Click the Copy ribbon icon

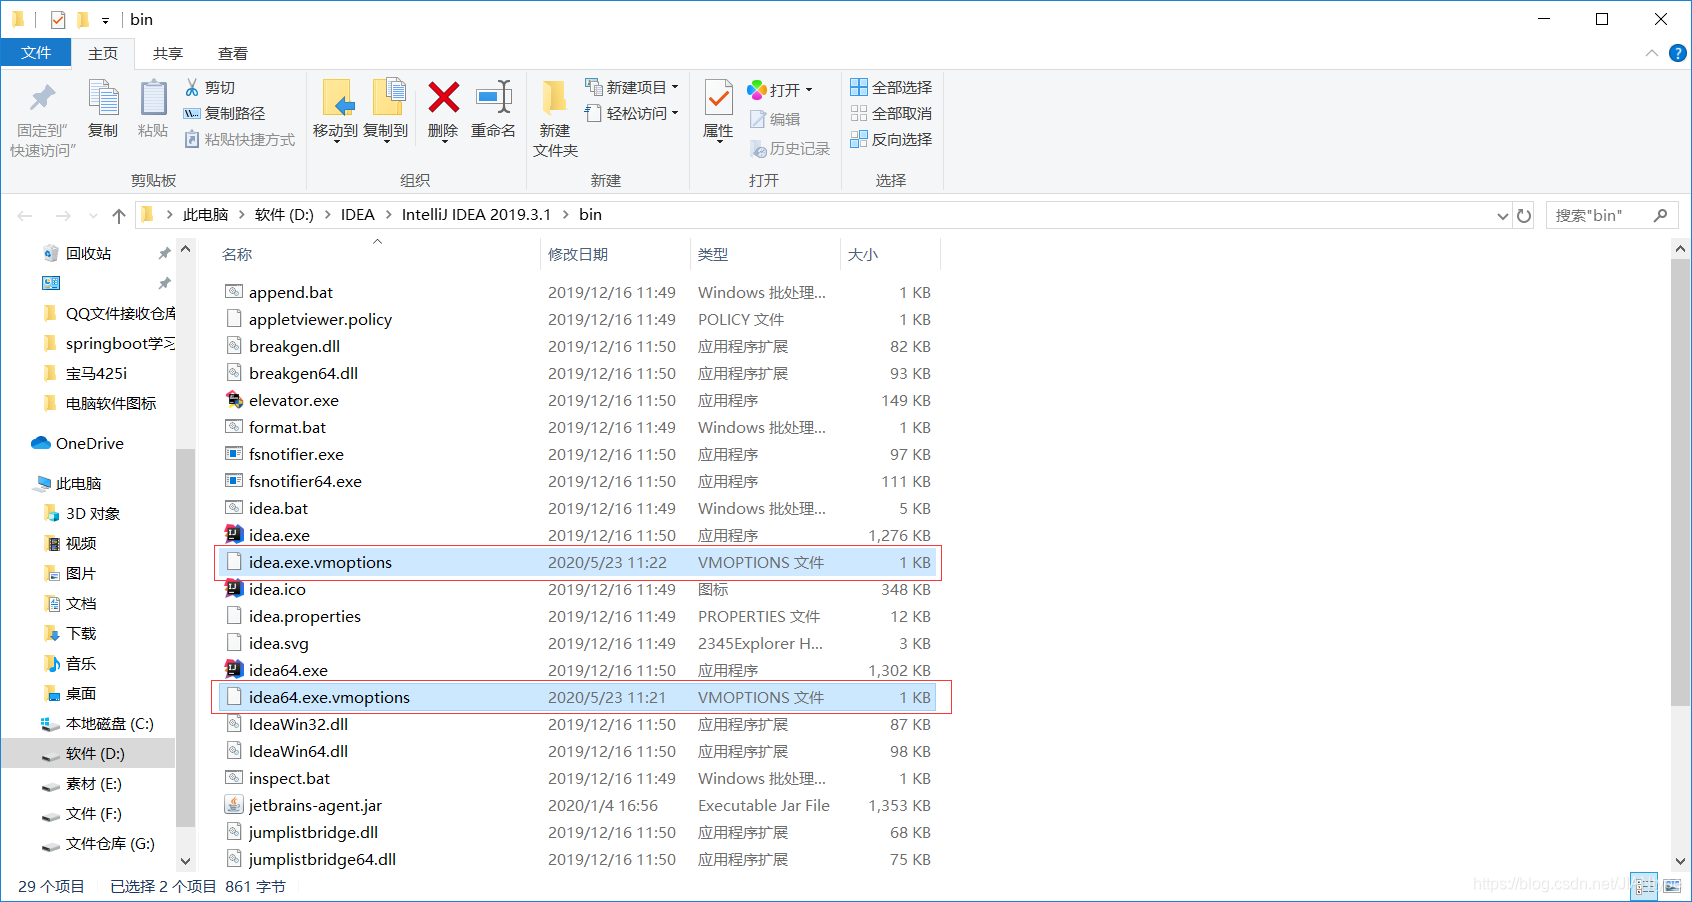103,98
